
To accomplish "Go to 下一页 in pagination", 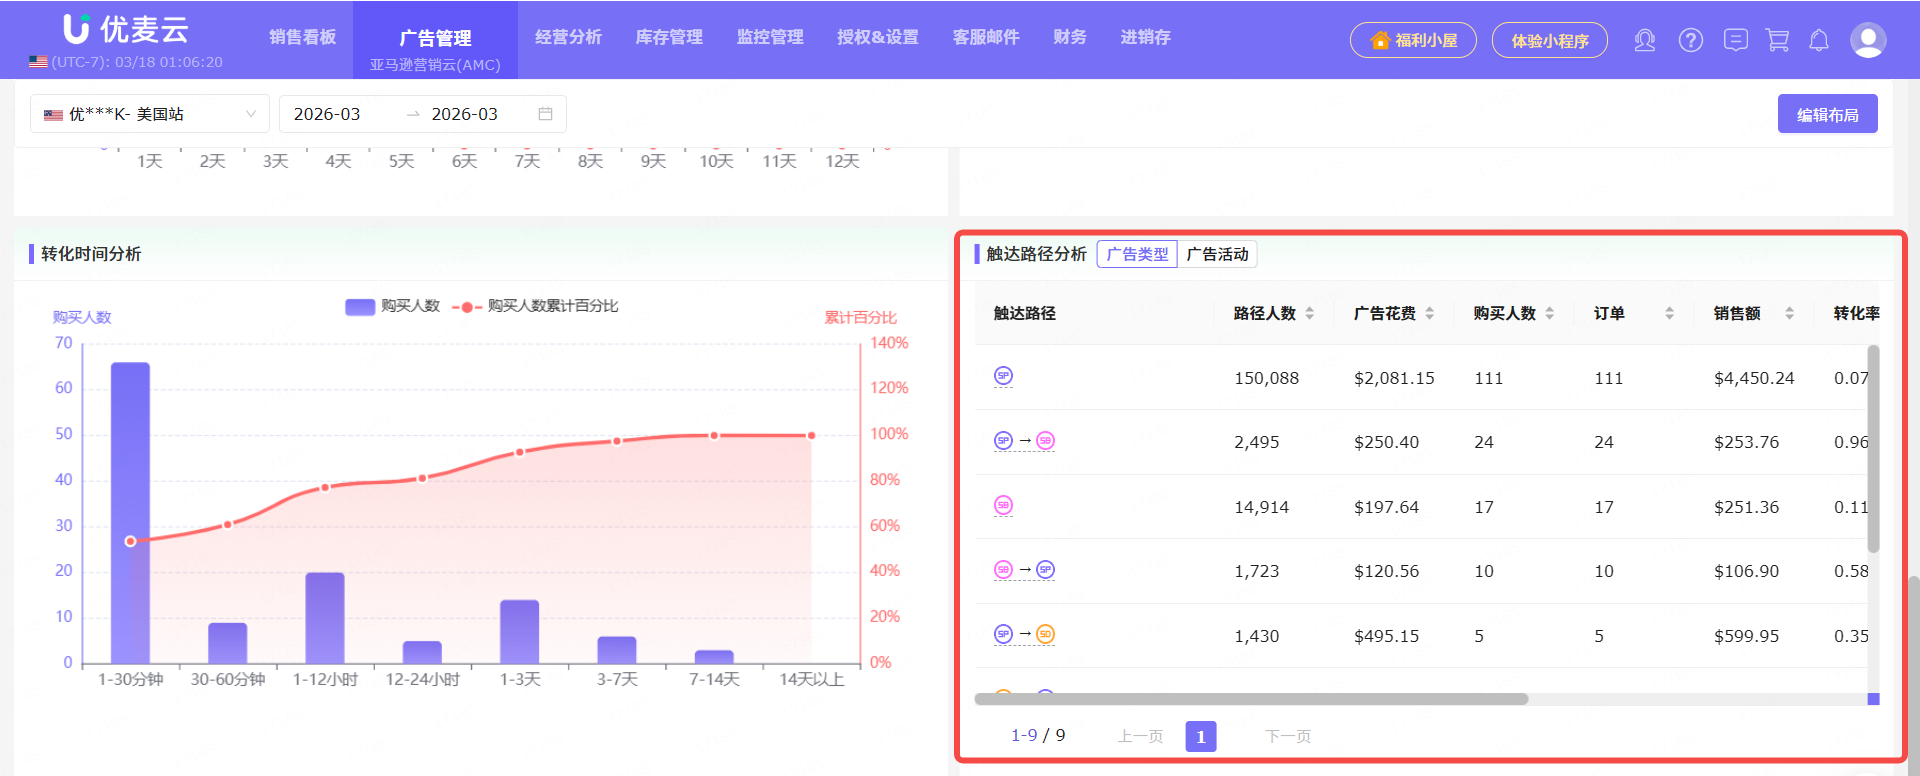I will [x=1288, y=736].
